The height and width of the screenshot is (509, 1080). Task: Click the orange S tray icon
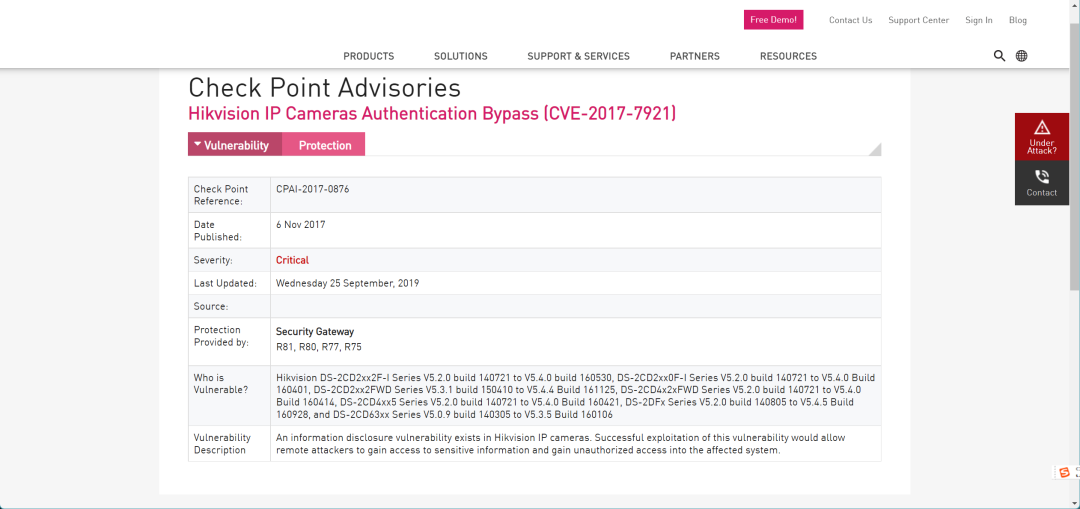[1065, 472]
